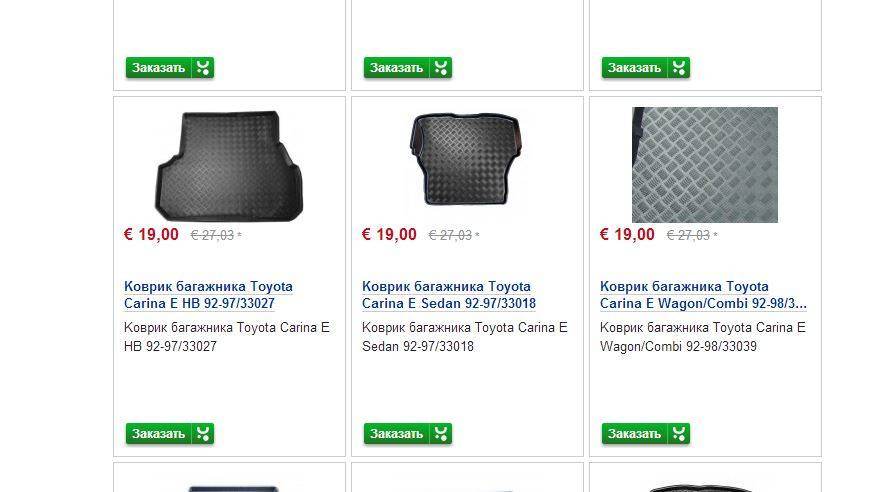Image resolution: width=889 pixels, height=492 pixels.
Task: Order the Carina E Wagon/Combi mat via Заказать
Action: [634, 434]
